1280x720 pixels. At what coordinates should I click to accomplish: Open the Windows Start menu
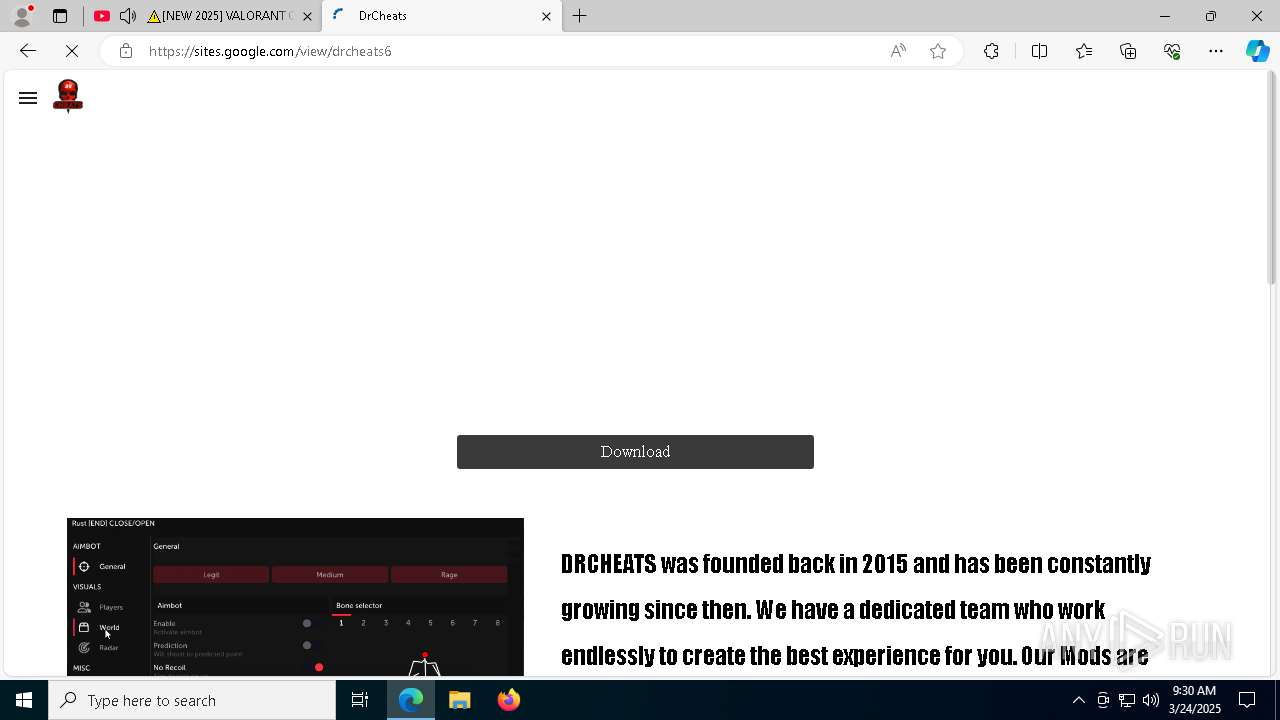tap(24, 700)
